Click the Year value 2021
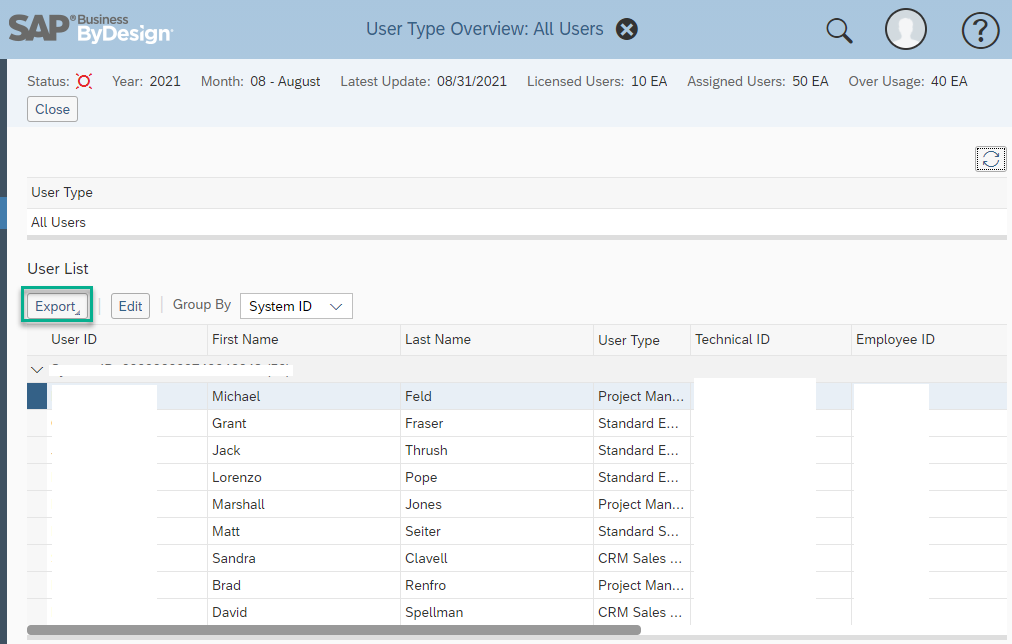 coord(165,81)
